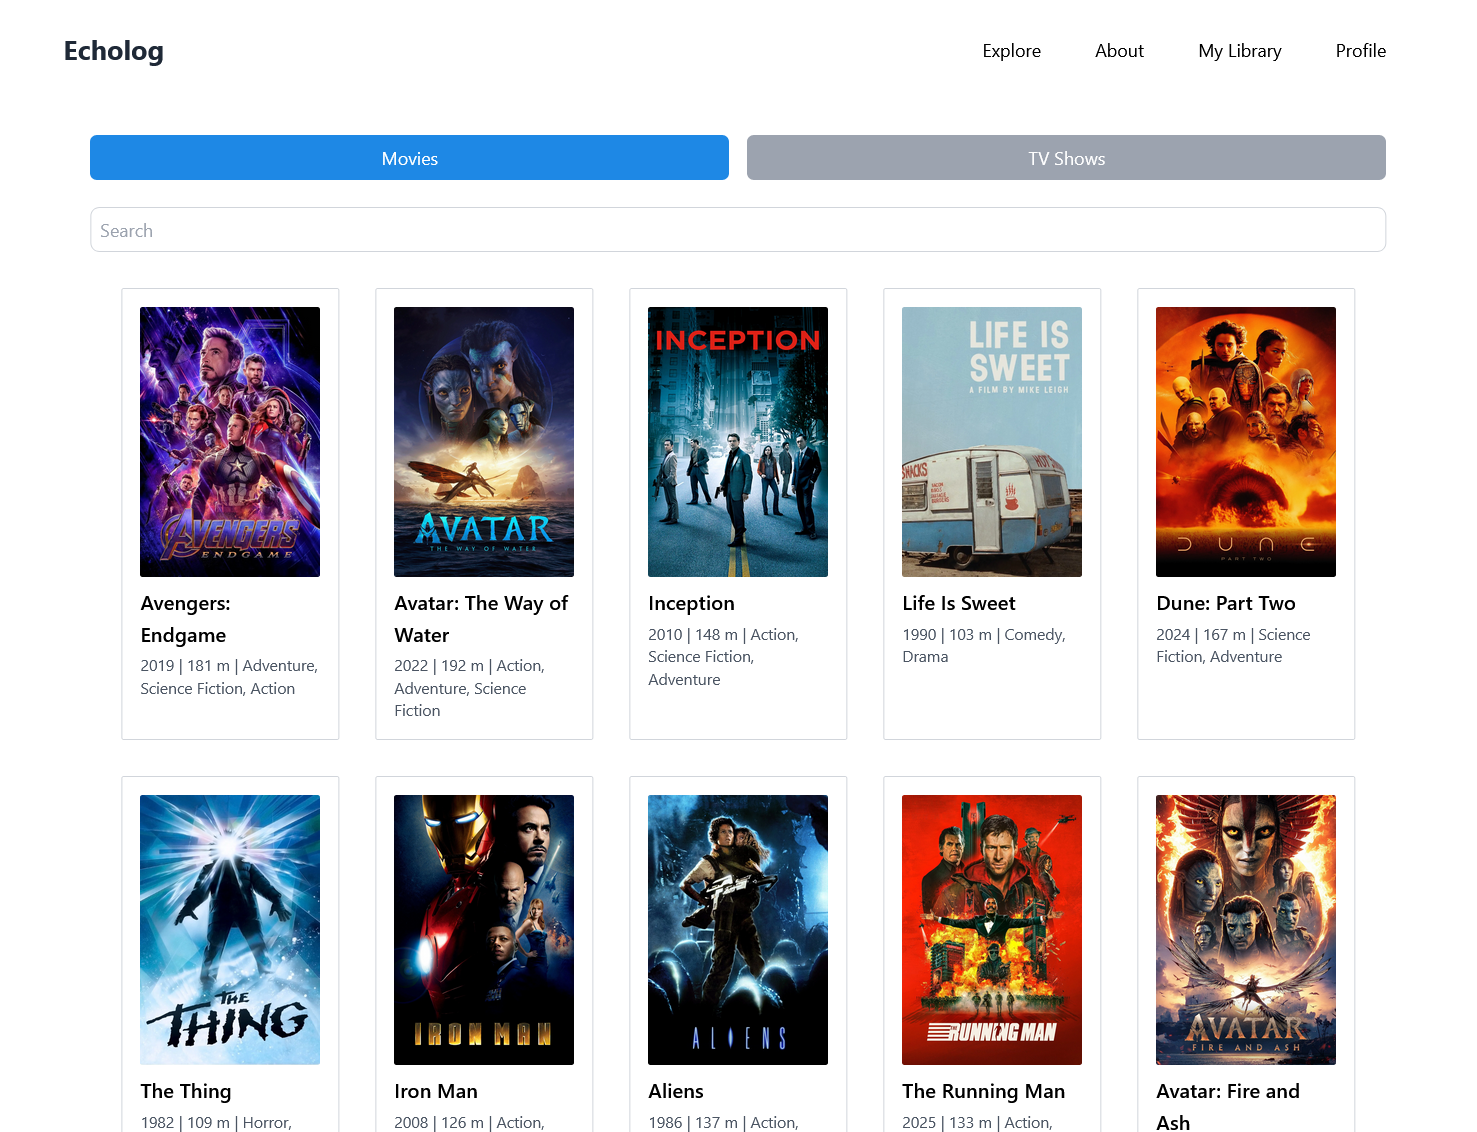
Task: Select the Iron Man movie title
Action: [436, 1091]
